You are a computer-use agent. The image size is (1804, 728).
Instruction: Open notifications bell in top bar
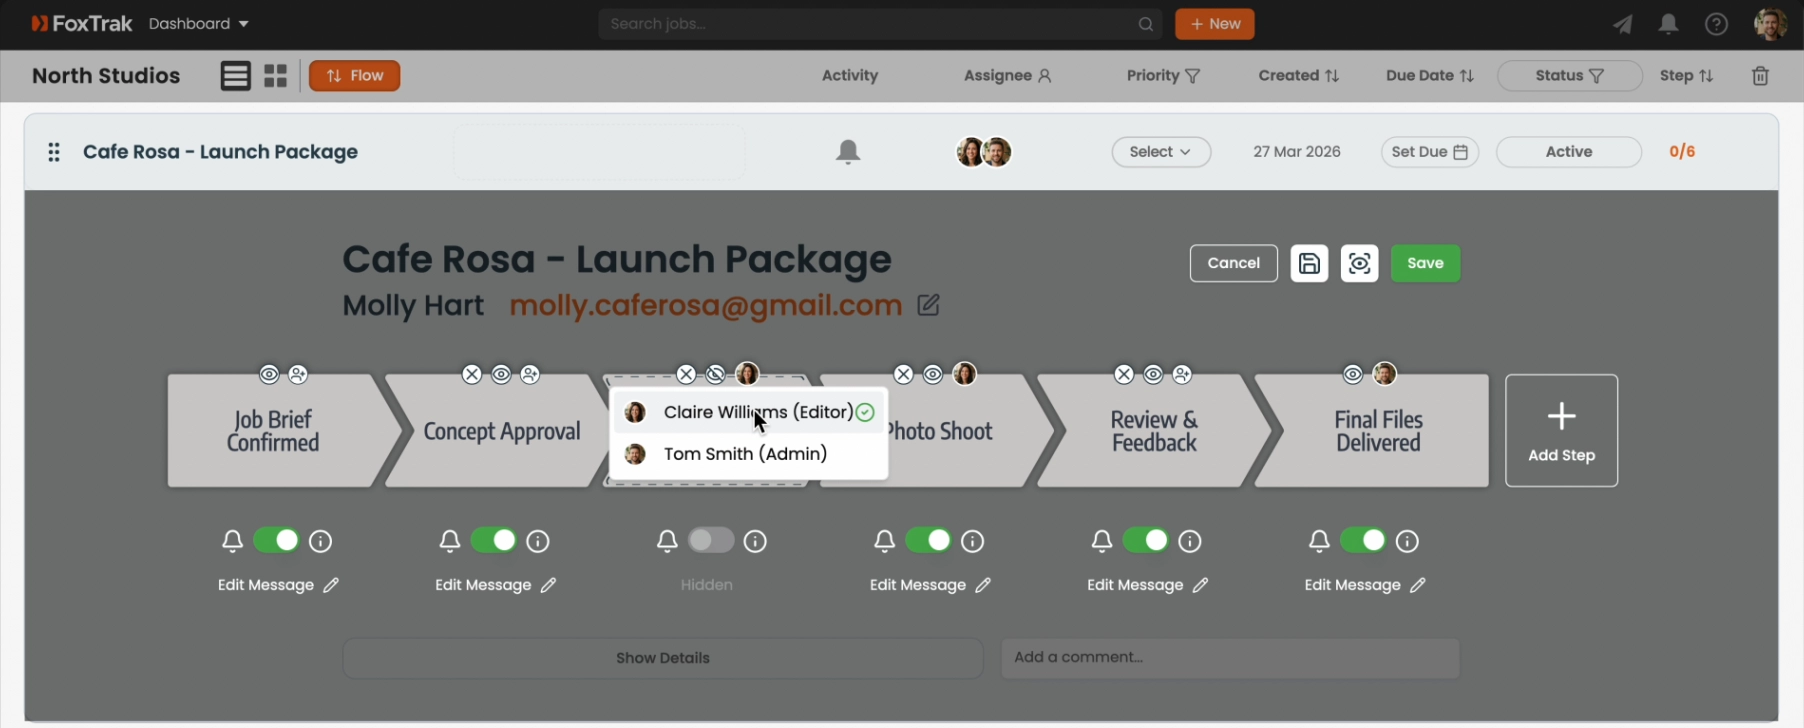(x=1668, y=24)
